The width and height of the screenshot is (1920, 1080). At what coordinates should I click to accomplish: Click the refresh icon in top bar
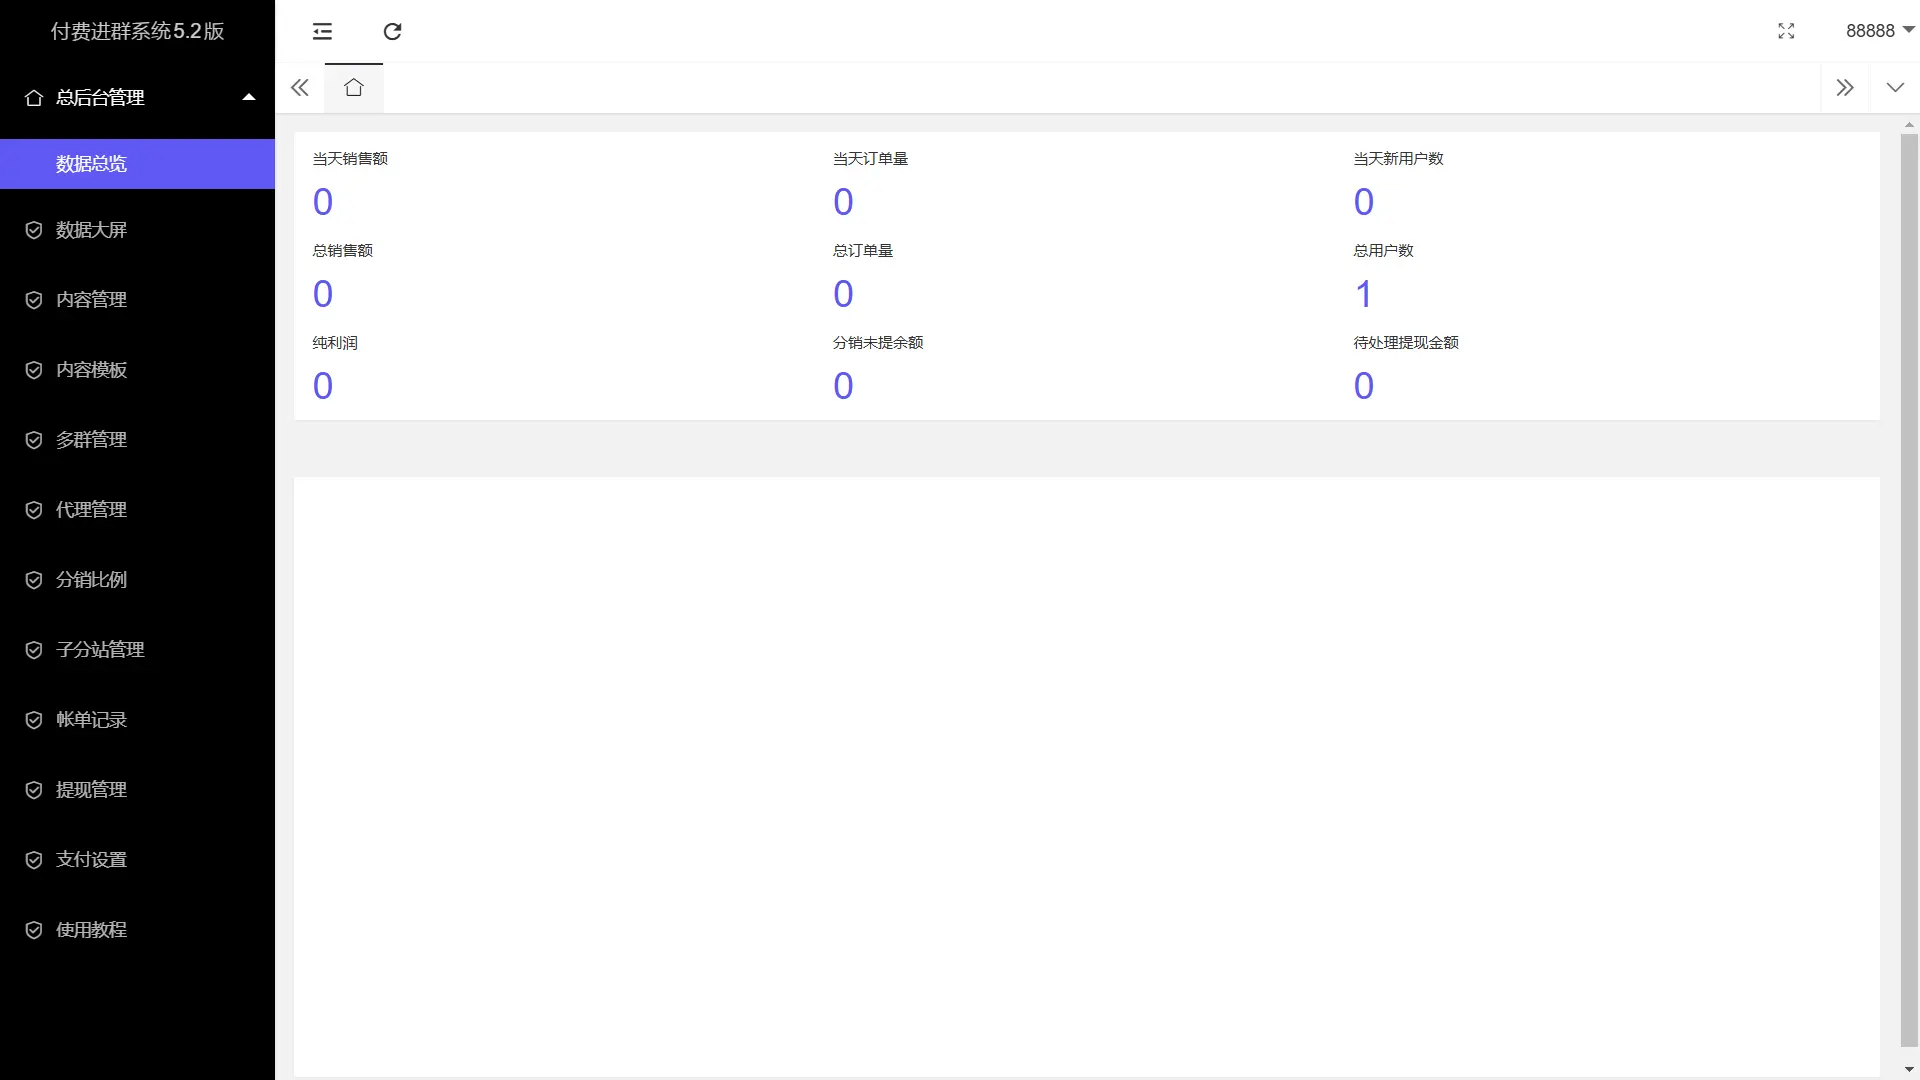click(x=392, y=31)
